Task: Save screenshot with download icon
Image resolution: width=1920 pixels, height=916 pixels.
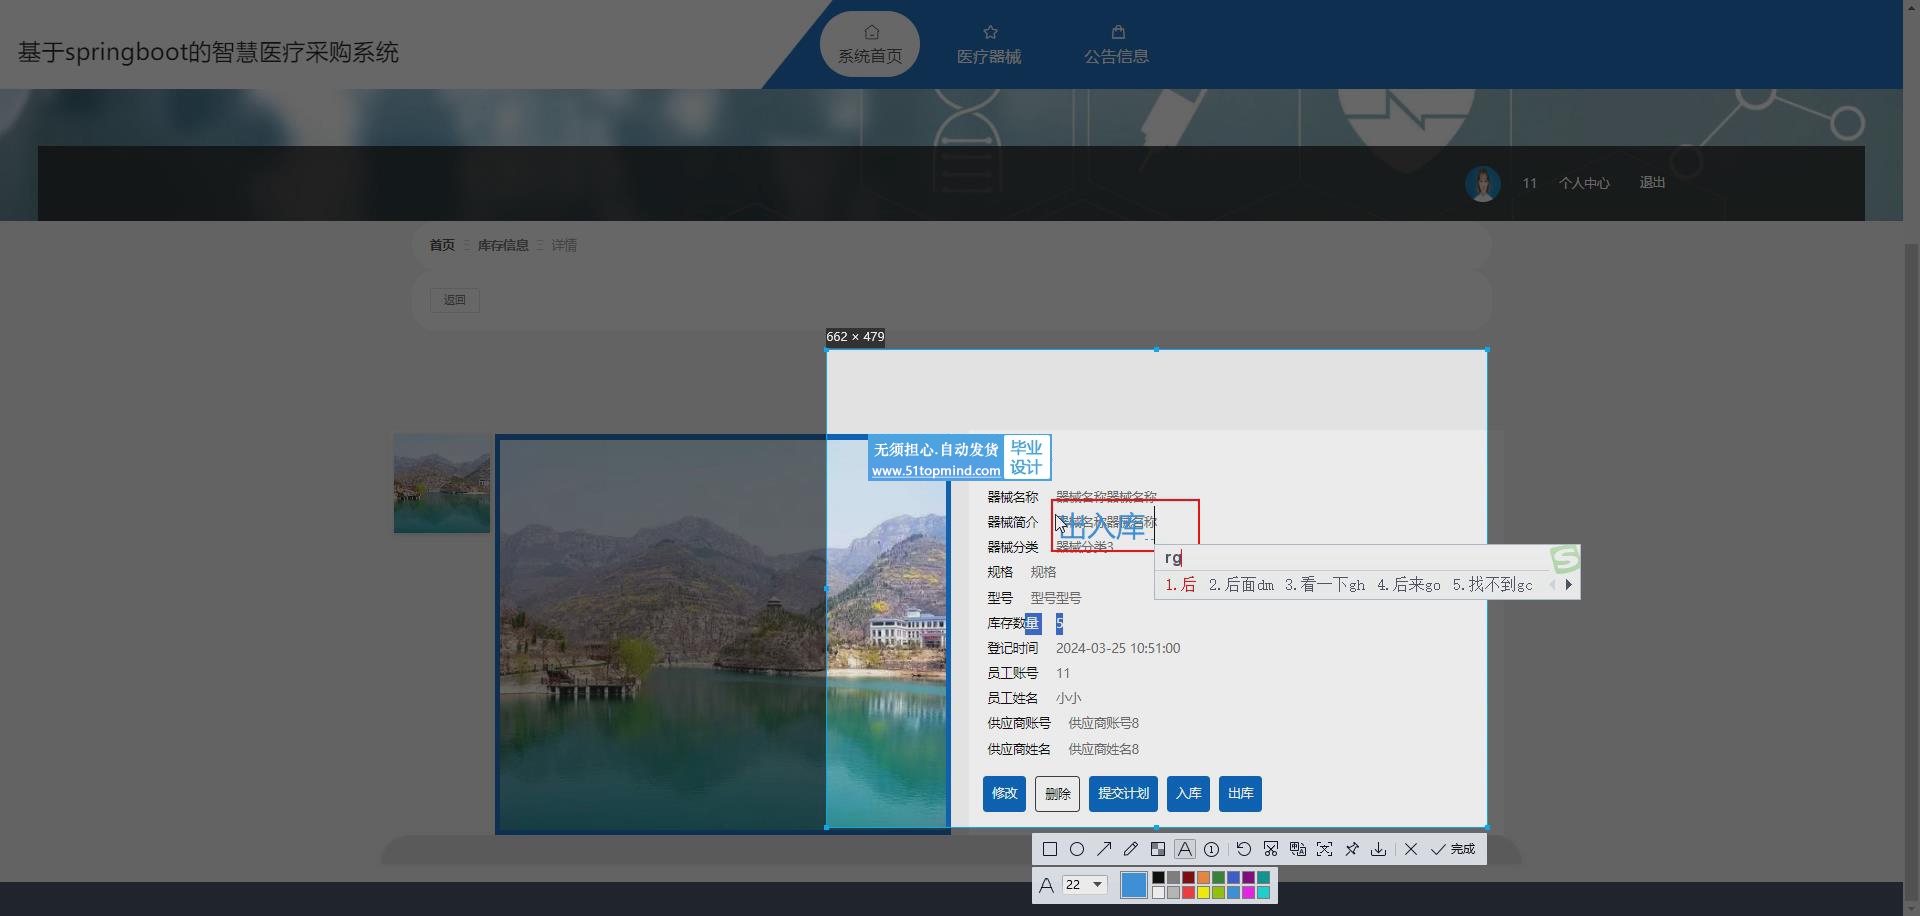Action: coord(1378,849)
